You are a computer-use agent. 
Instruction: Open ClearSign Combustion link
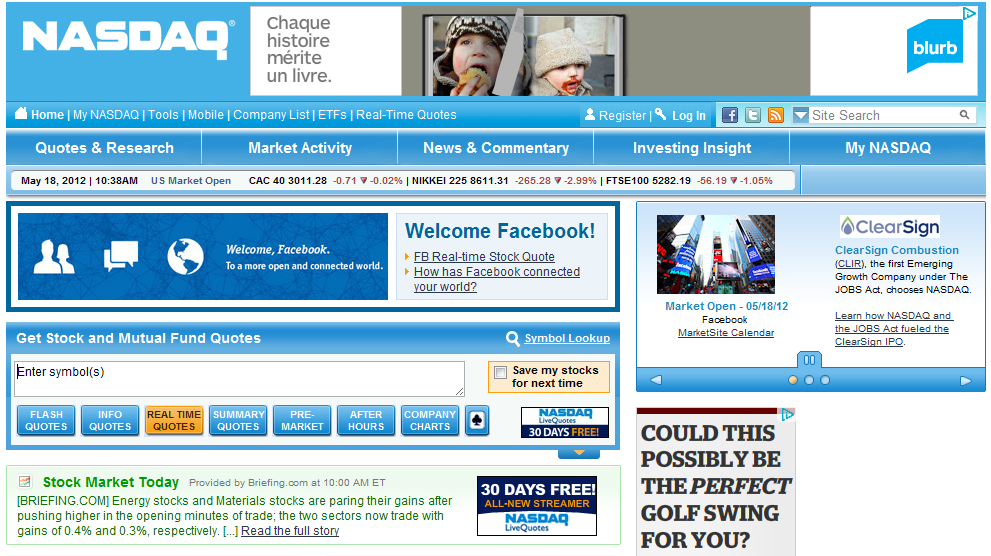coord(897,250)
